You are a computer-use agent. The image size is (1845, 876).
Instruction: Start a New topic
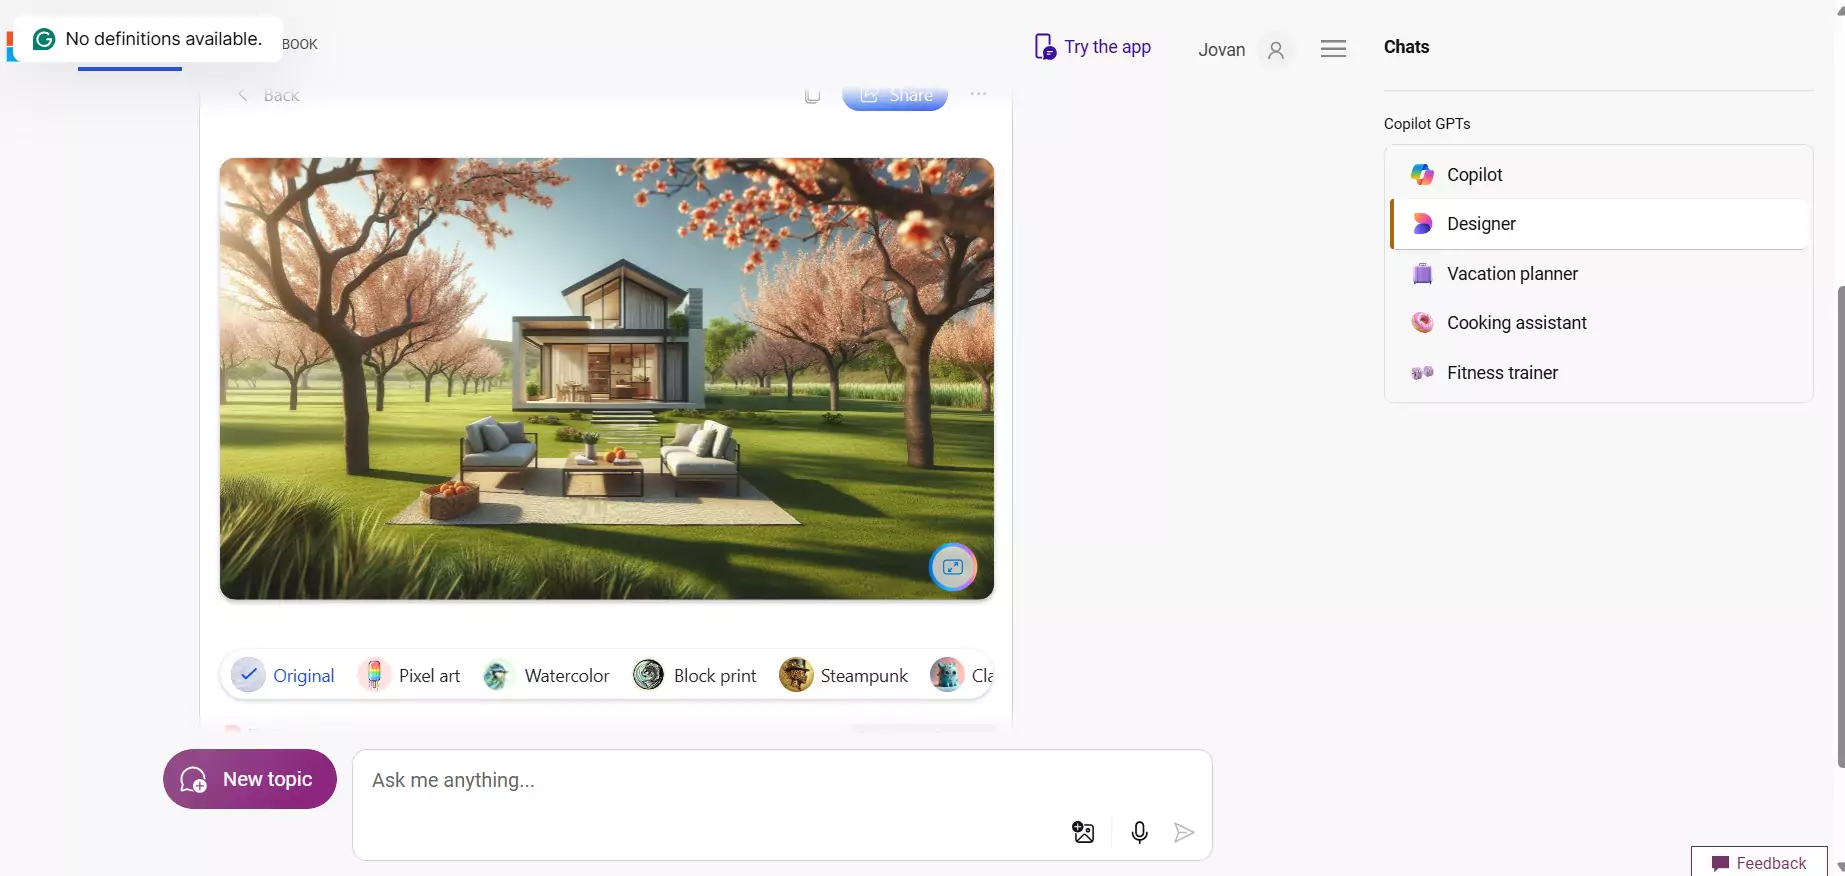[x=250, y=779]
